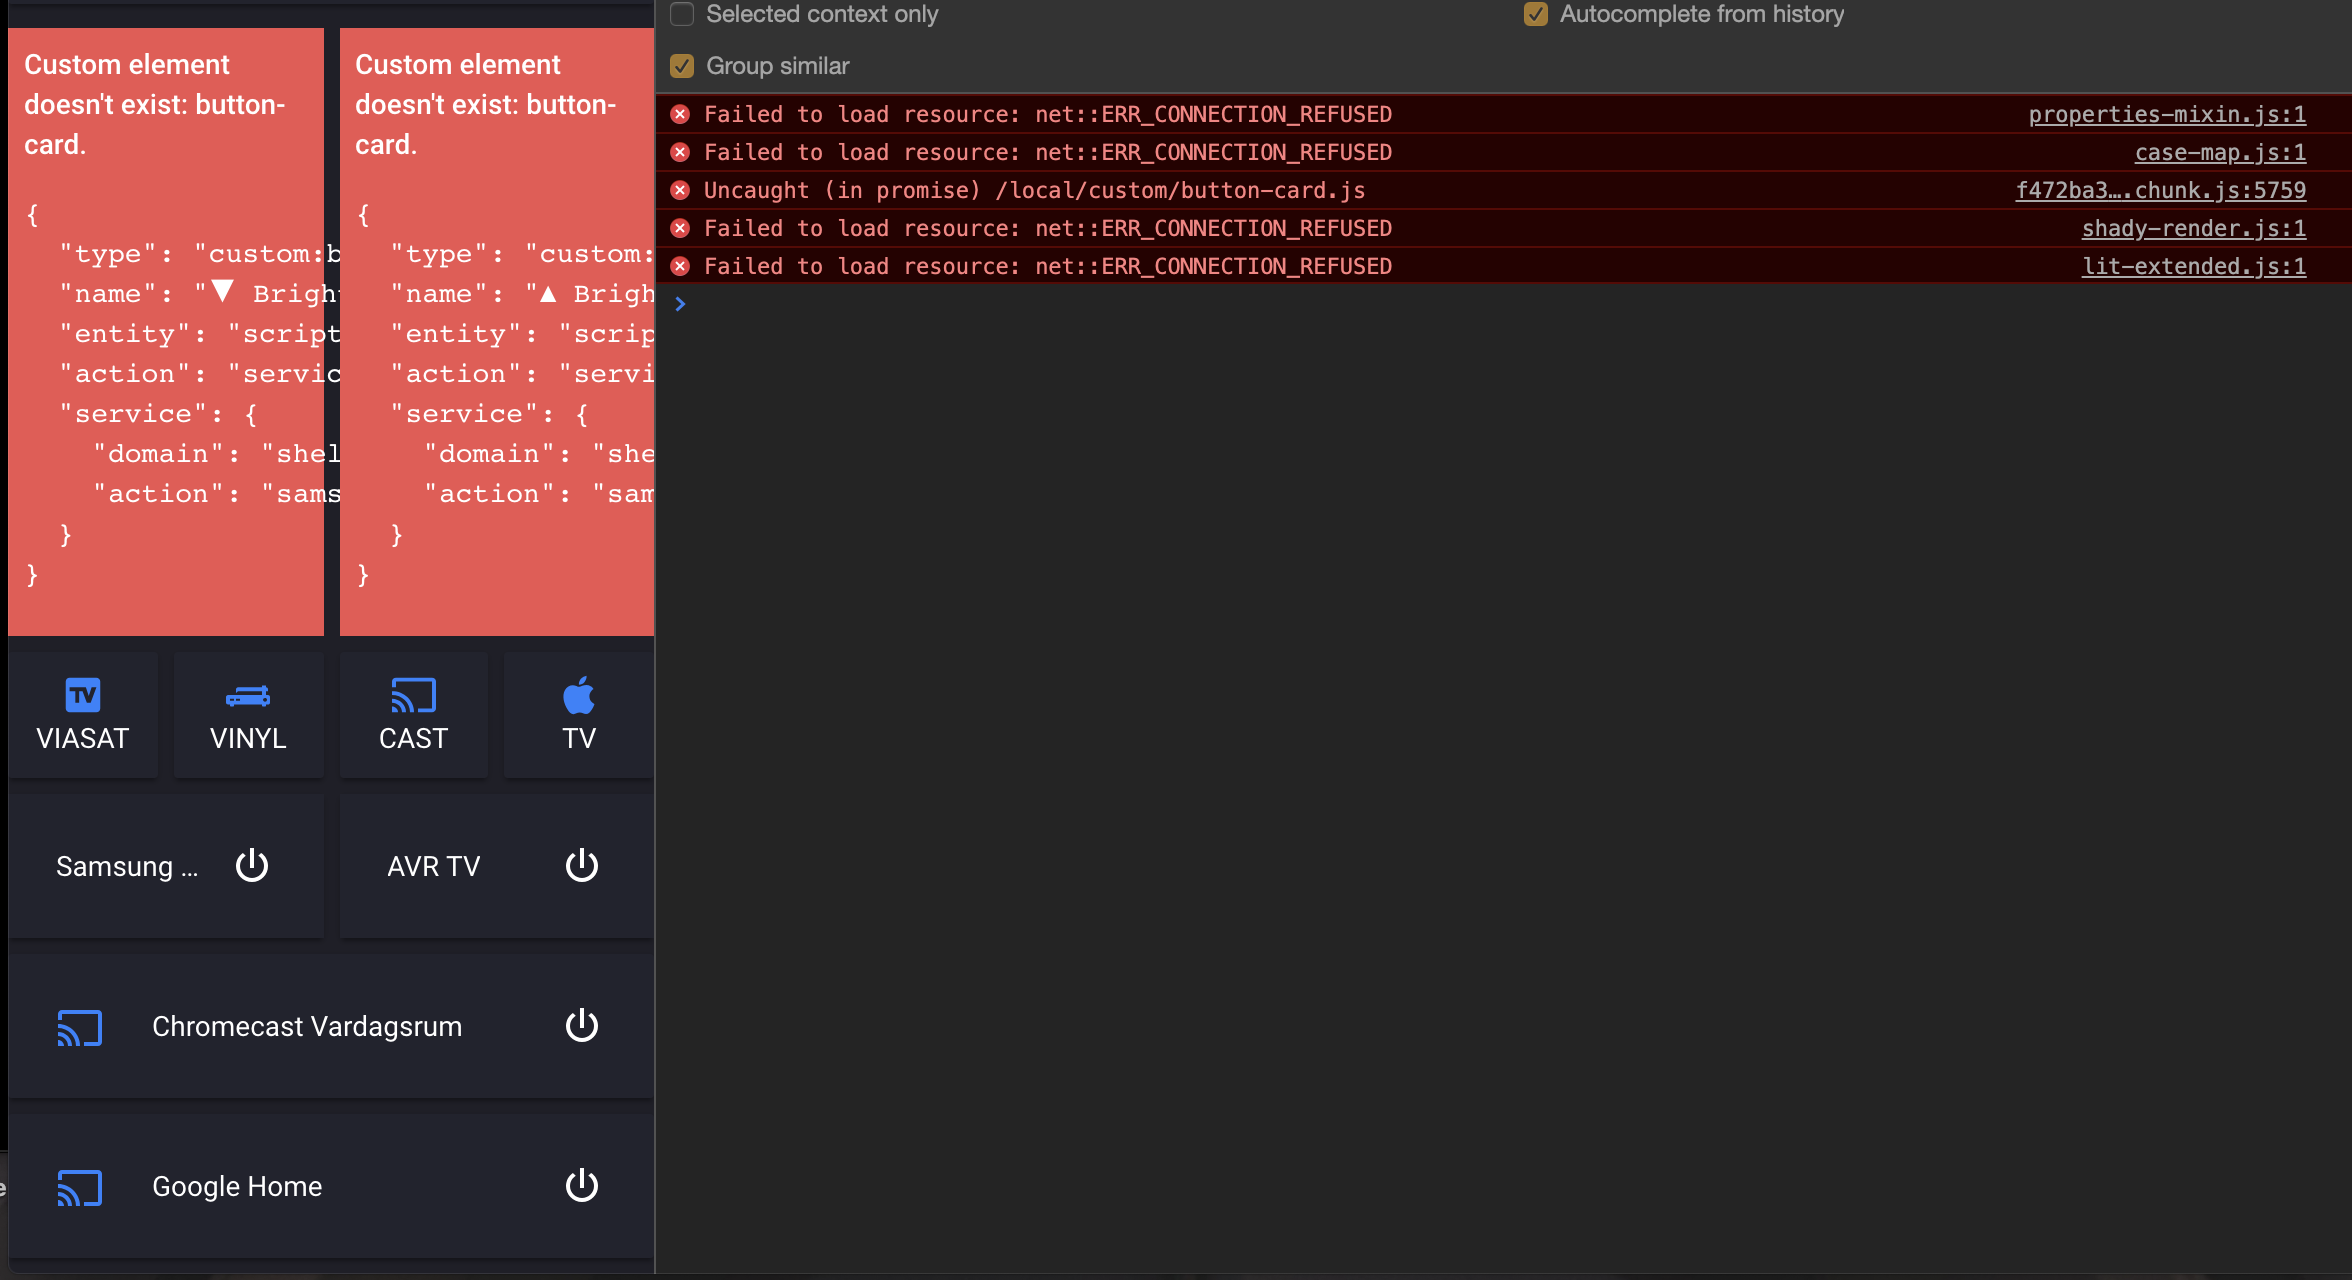Toggle AVR TV power icon
Screen dimensions: 2352x1280
point(582,865)
